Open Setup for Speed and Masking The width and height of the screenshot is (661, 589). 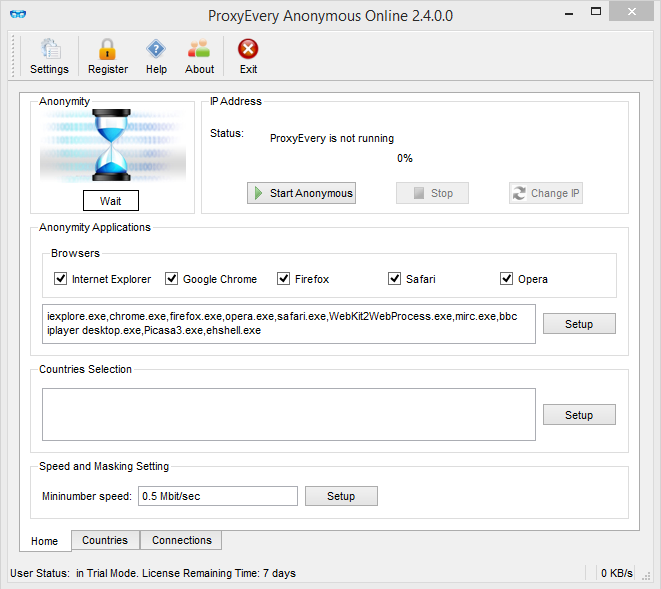pyautogui.click(x=341, y=496)
